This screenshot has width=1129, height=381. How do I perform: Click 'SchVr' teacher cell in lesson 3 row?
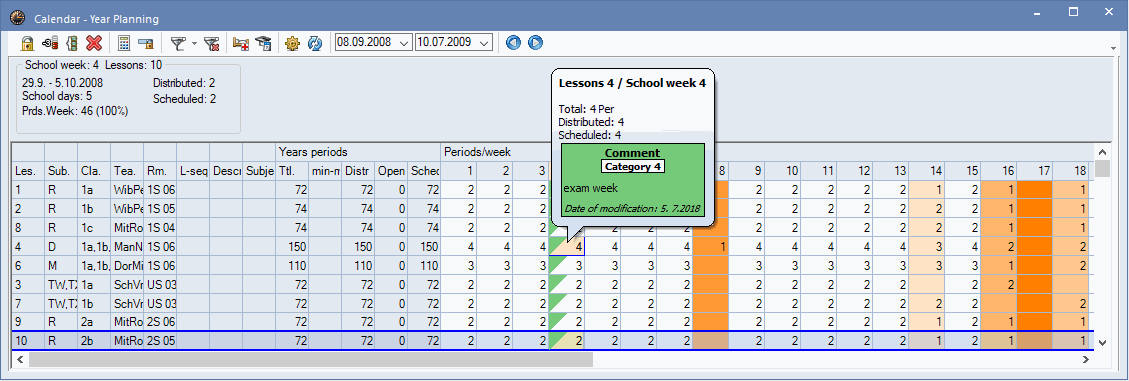[x=127, y=284]
